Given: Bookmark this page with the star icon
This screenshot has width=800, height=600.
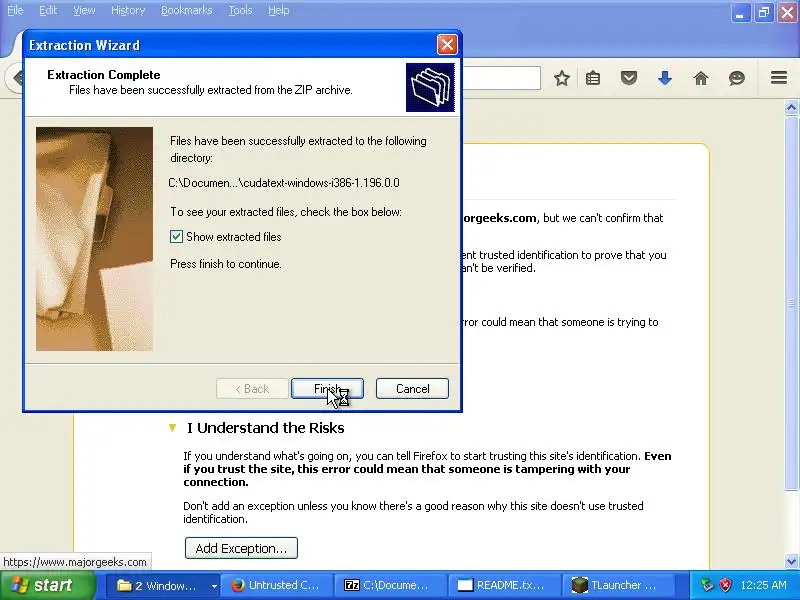Looking at the screenshot, I should pos(562,78).
